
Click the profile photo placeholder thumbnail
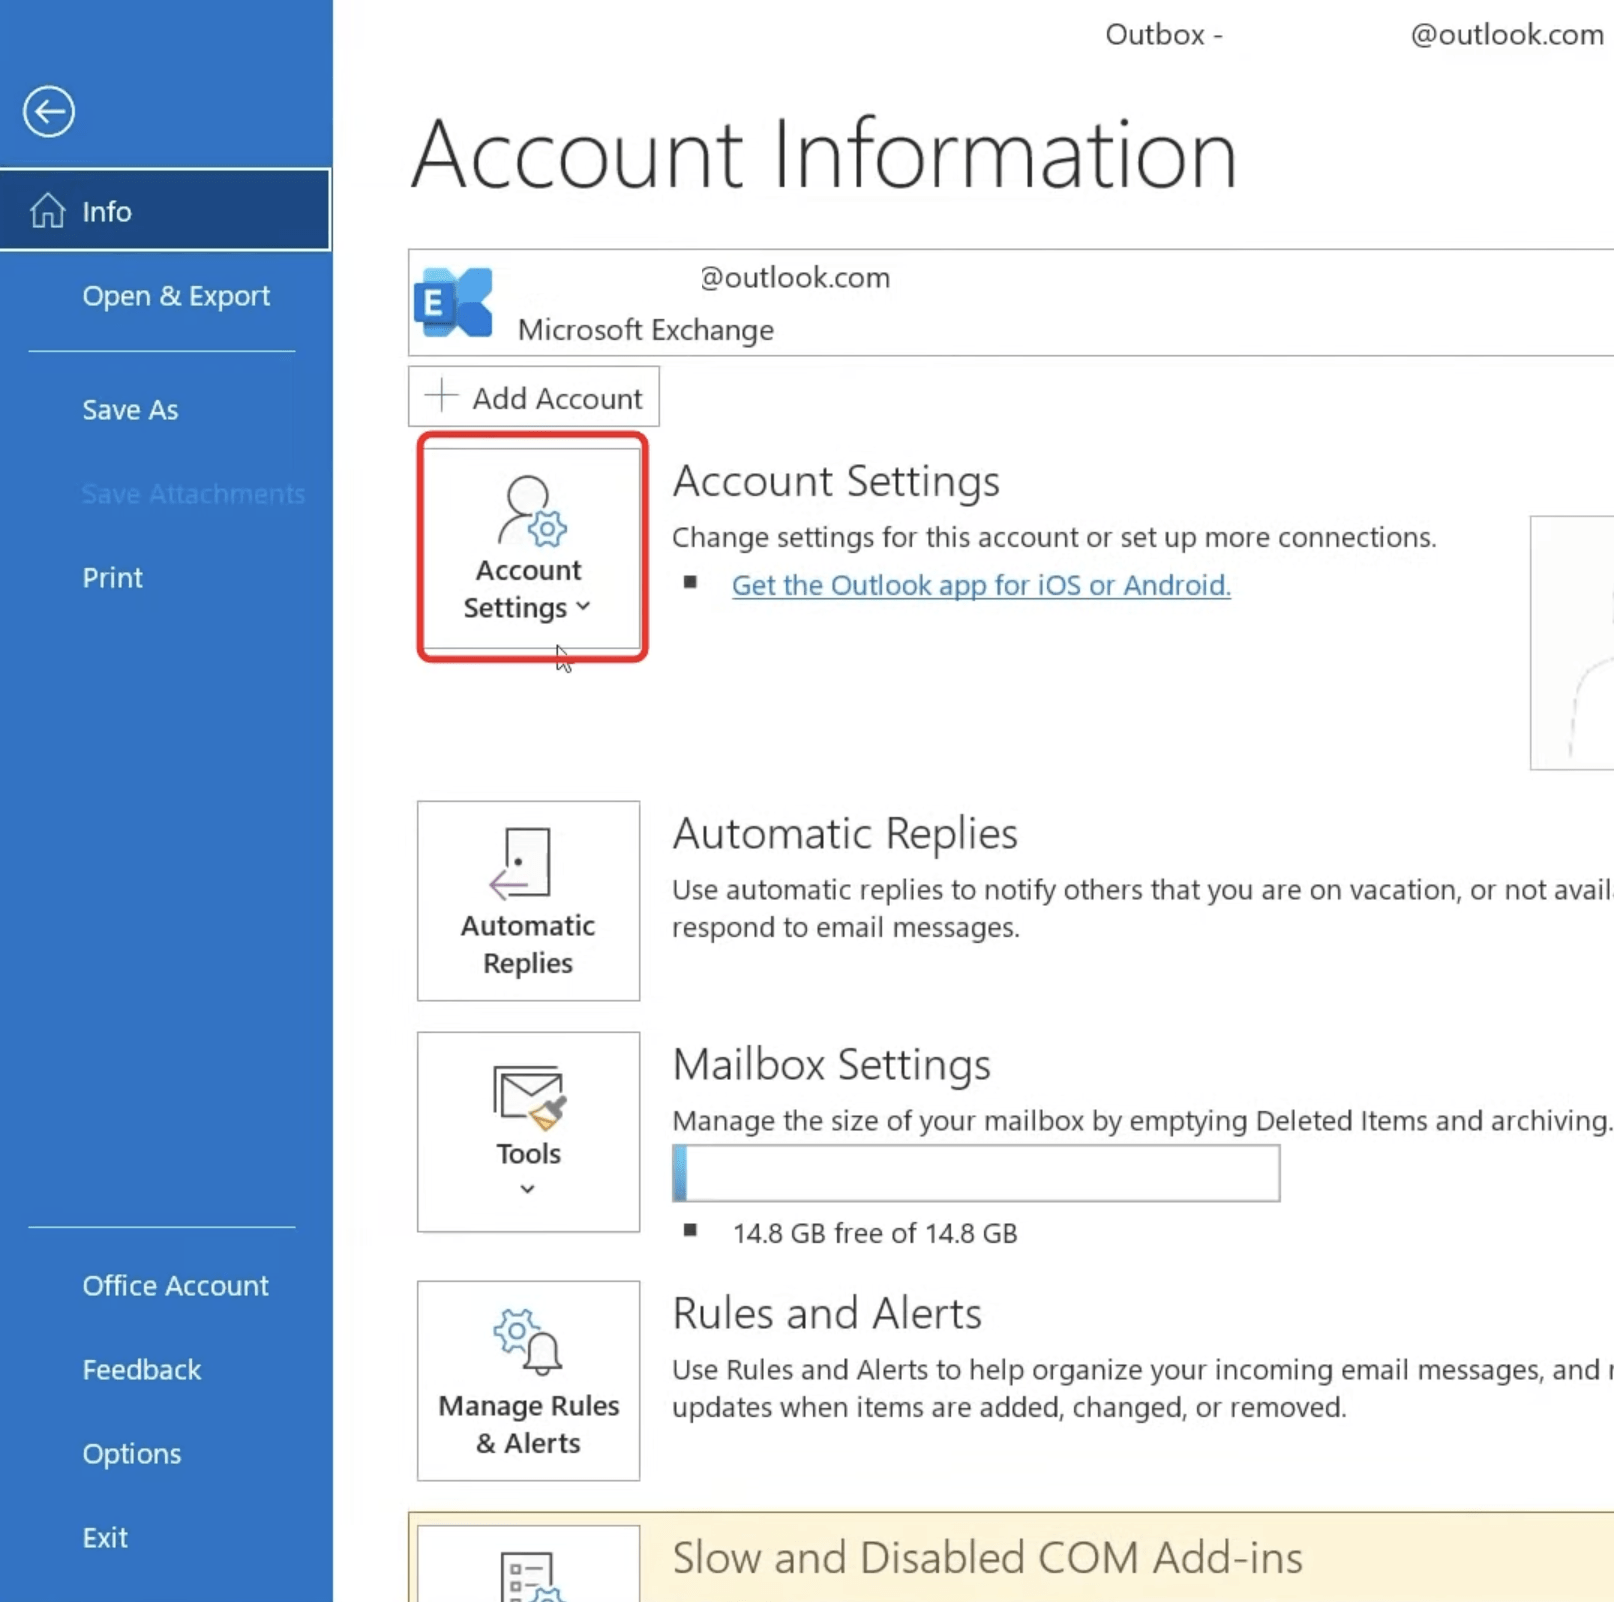pos(1572,643)
